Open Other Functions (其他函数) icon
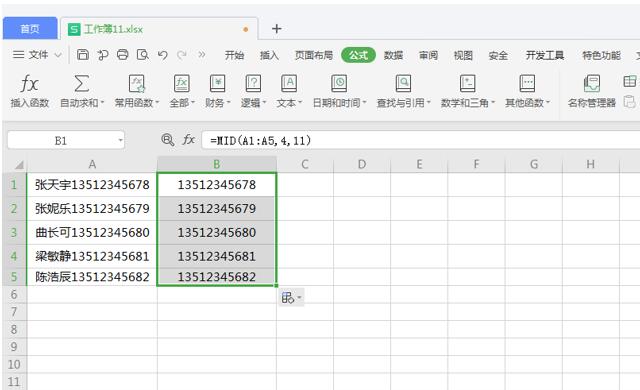 point(527,84)
